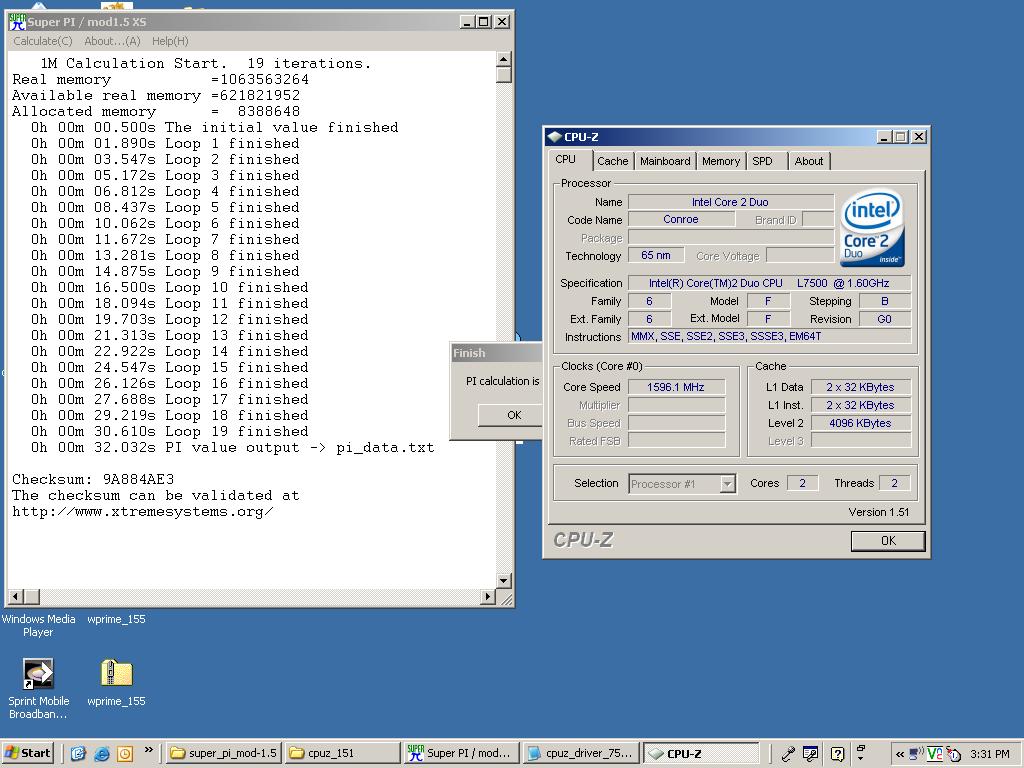Click the Checksum: 9A884AE3 line
Screen dimensions: 1024x768
pos(93,479)
